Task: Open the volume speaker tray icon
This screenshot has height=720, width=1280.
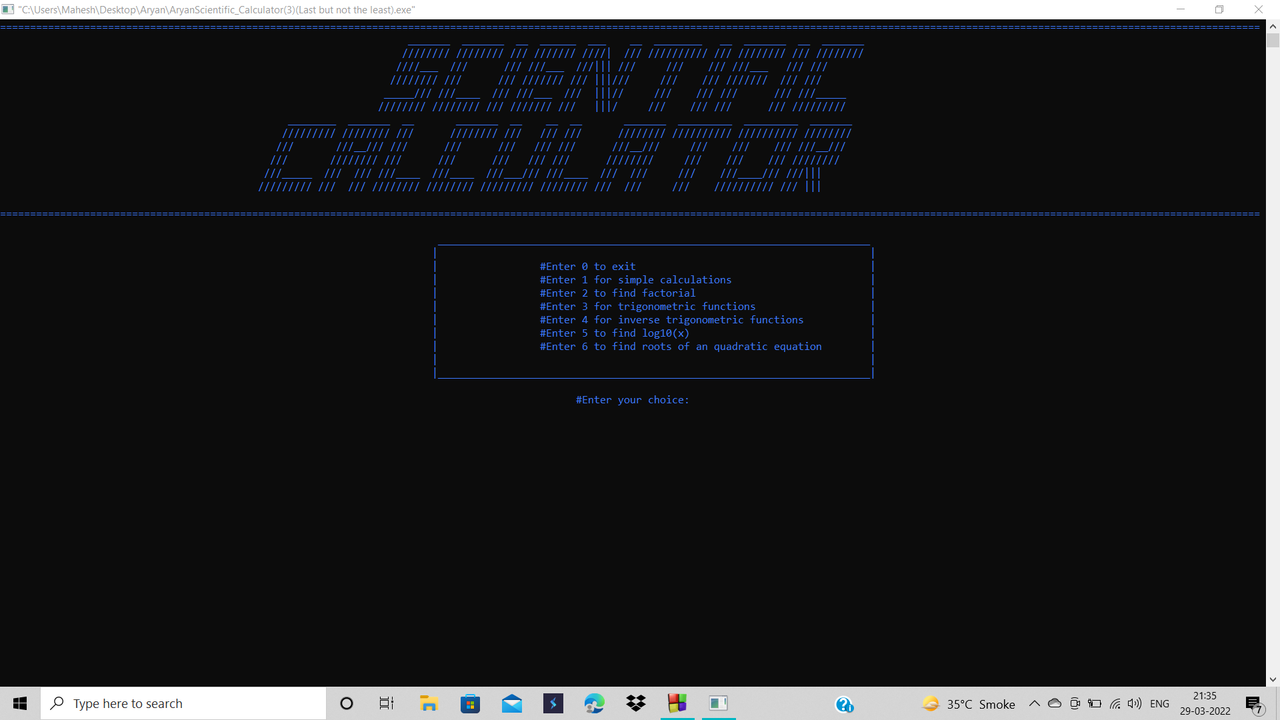Action: pos(1134,704)
